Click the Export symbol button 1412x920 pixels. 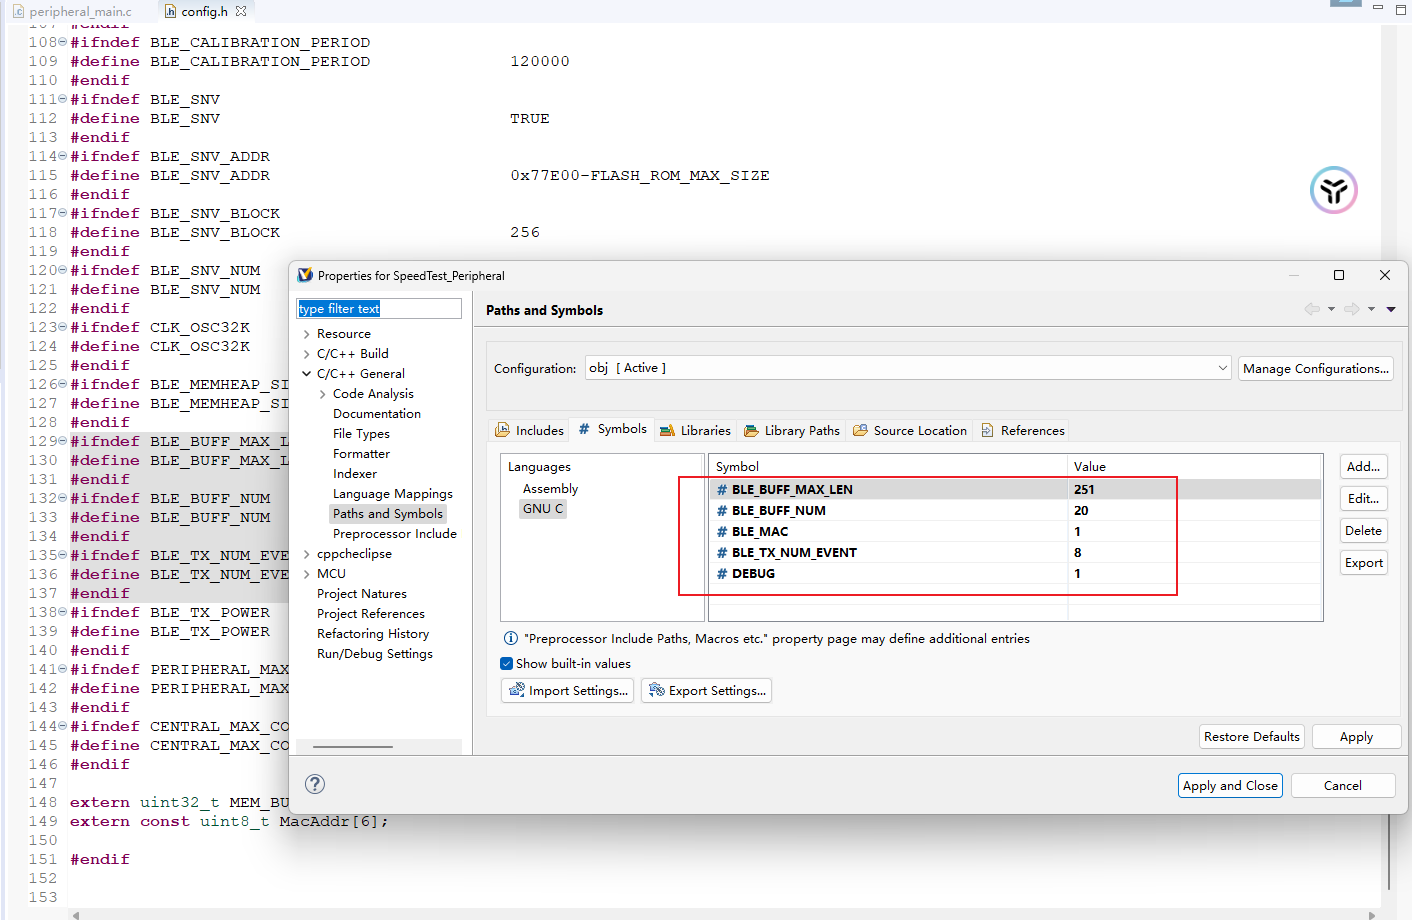[1363, 562]
